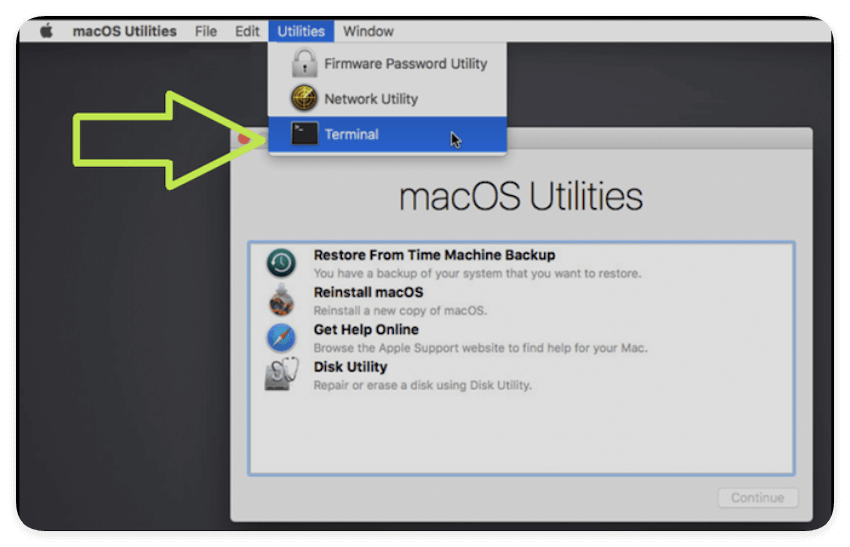The height and width of the screenshot is (547, 850).
Task: Select Restore From Time Machine Backup
Action: click(x=434, y=255)
